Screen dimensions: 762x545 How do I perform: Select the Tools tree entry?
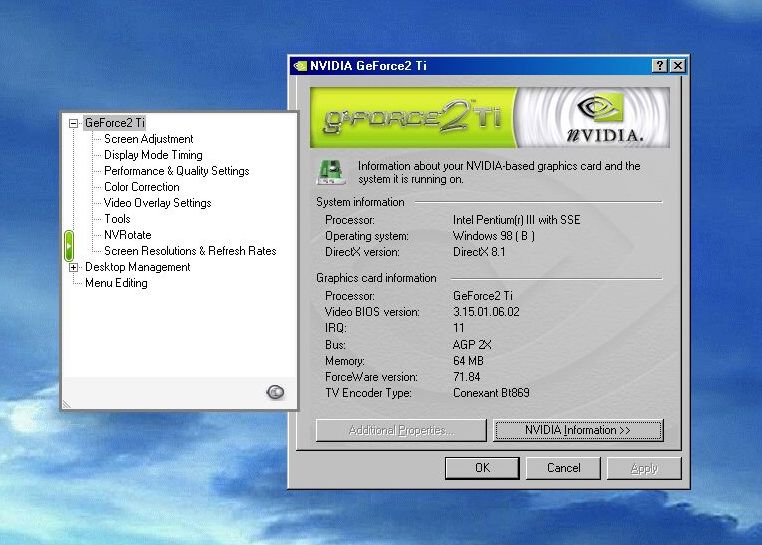[x=117, y=219]
